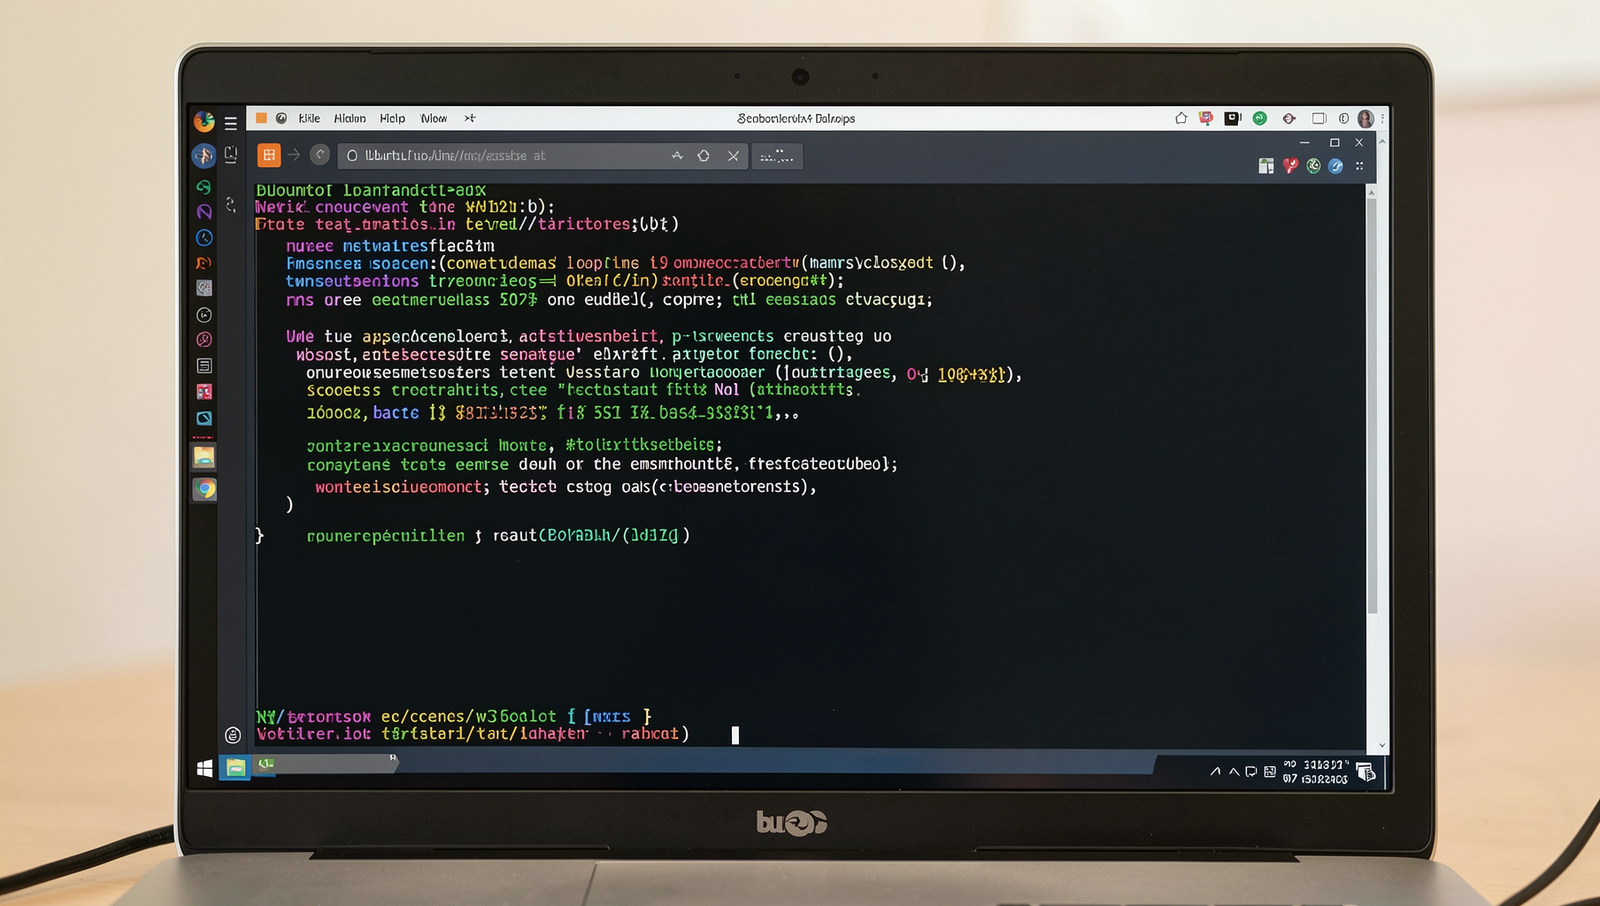Screen dimensions: 1600x906
Task: Click the pink circle dock icon
Action: point(204,340)
